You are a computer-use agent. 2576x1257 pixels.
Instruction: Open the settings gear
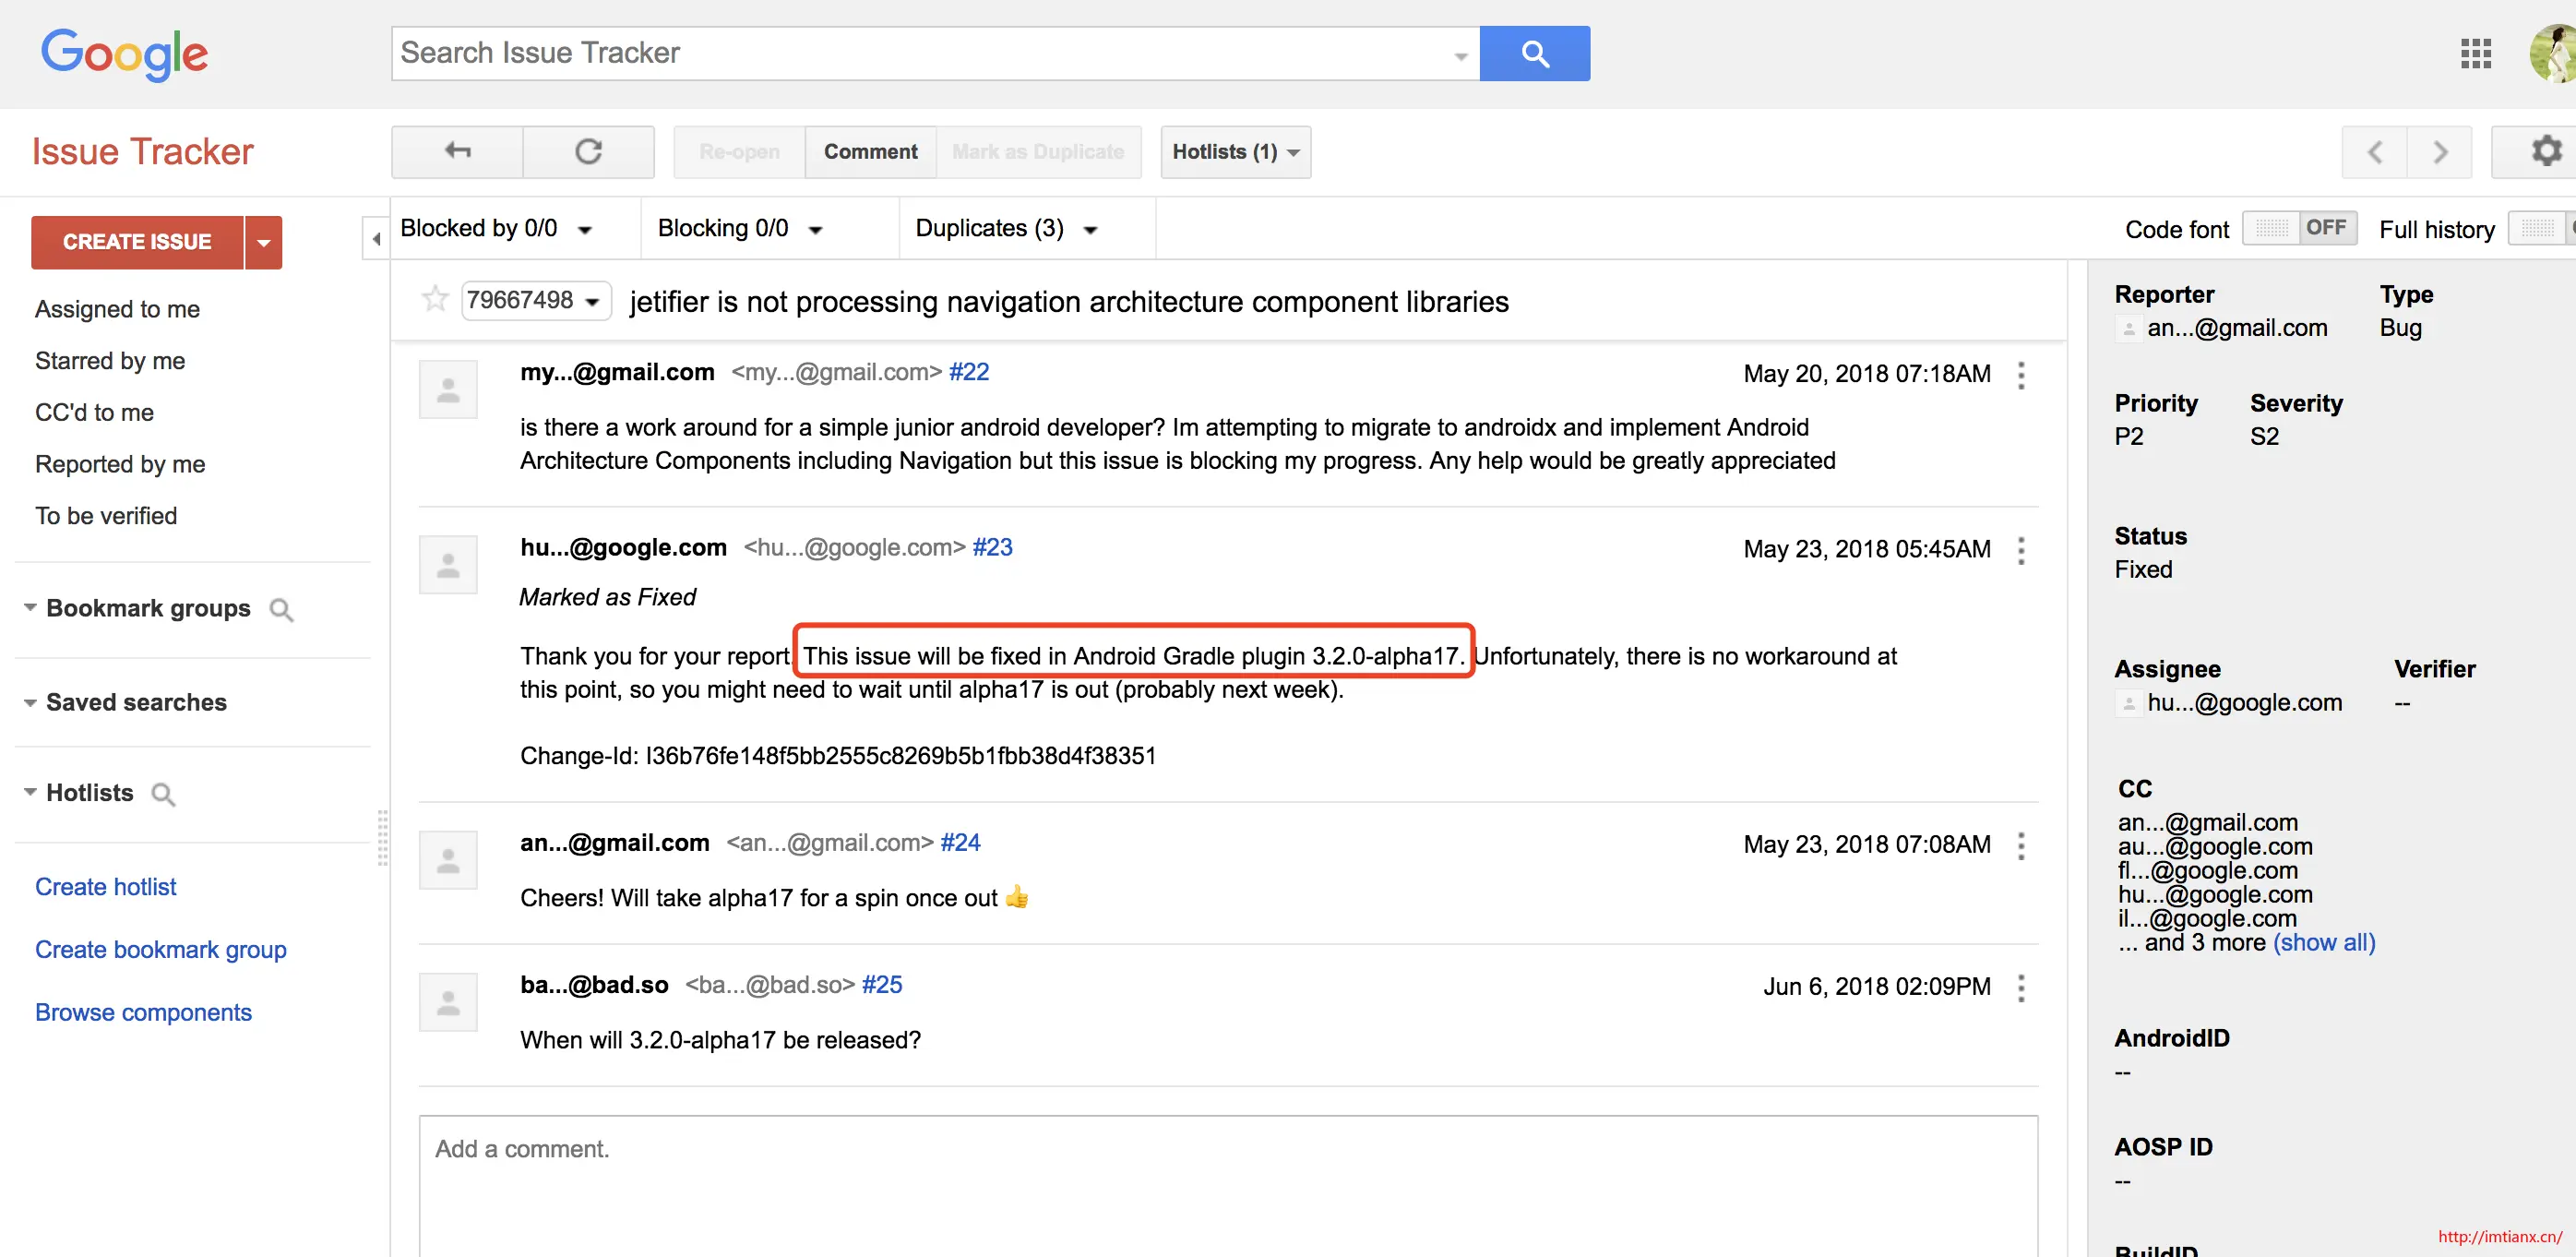[x=2545, y=151]
